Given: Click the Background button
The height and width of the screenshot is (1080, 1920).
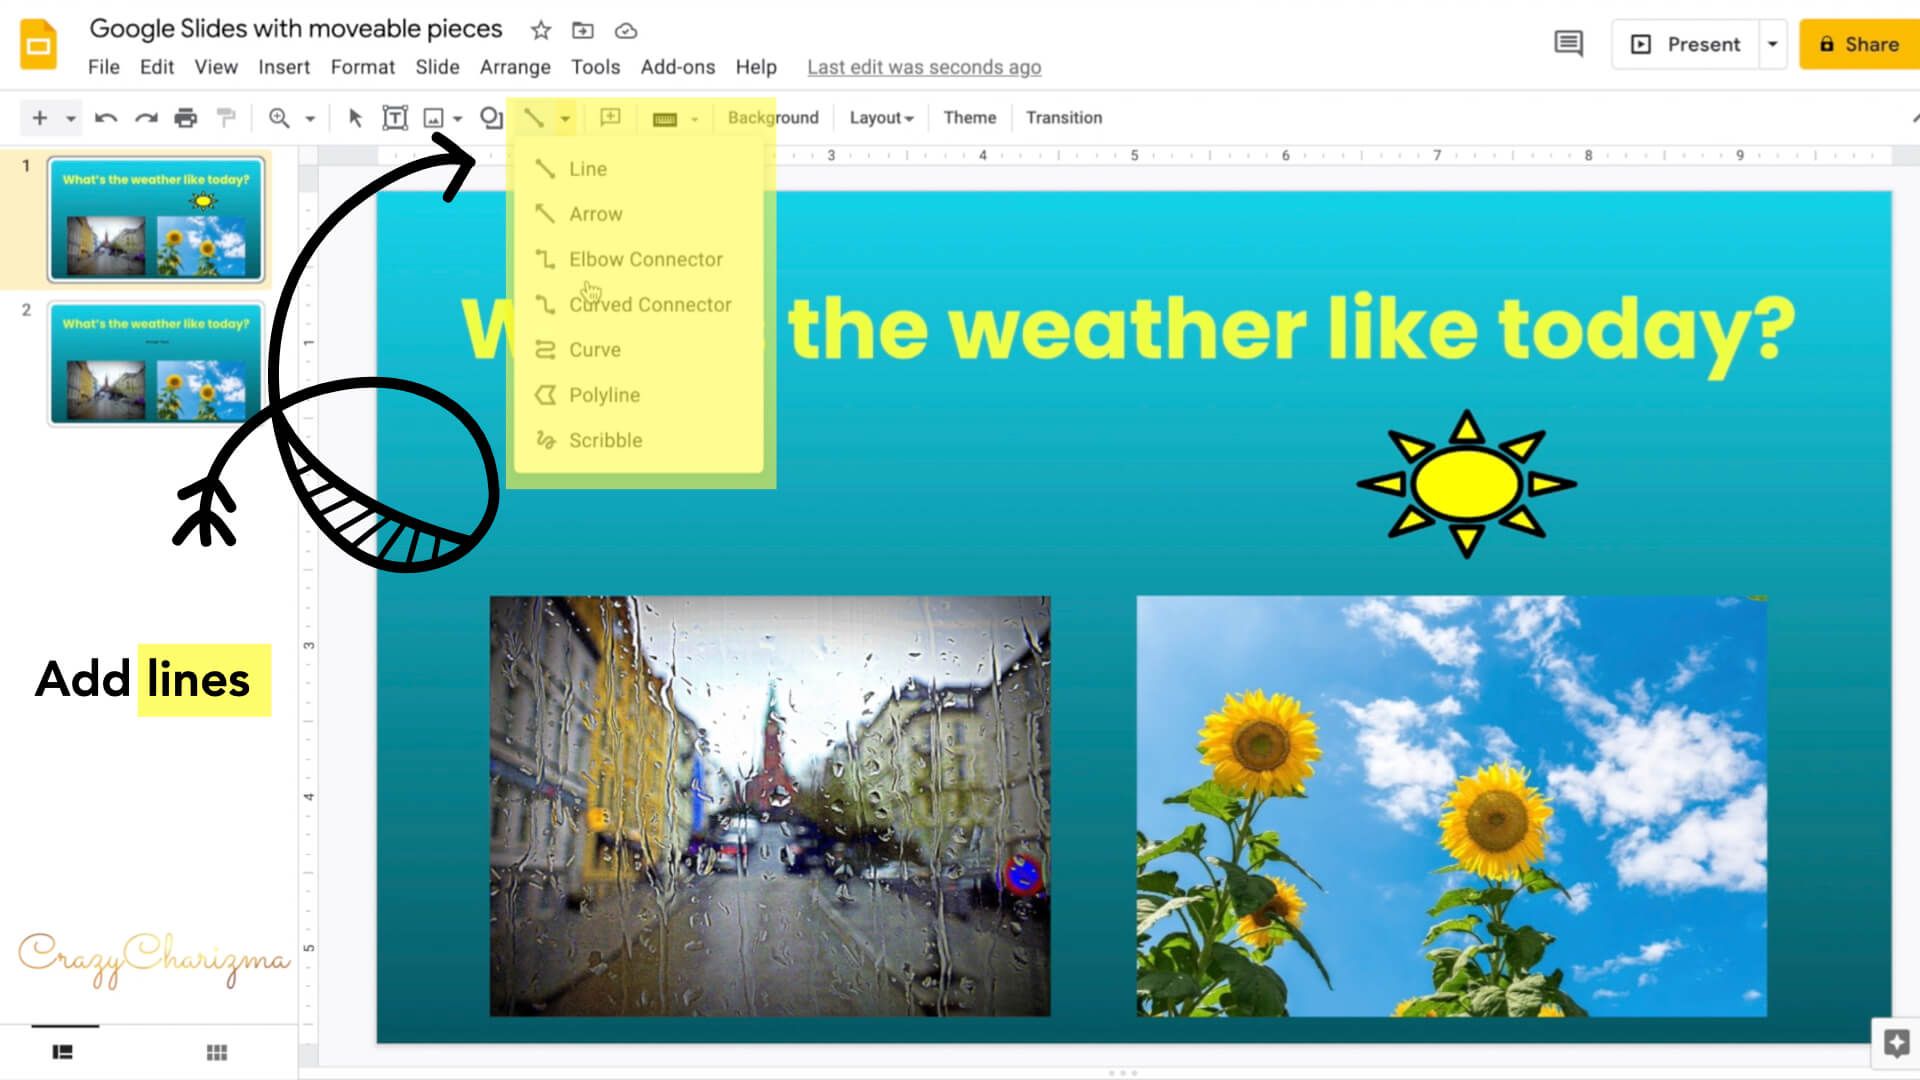Looking at the screenshot, I should point(771,117).
